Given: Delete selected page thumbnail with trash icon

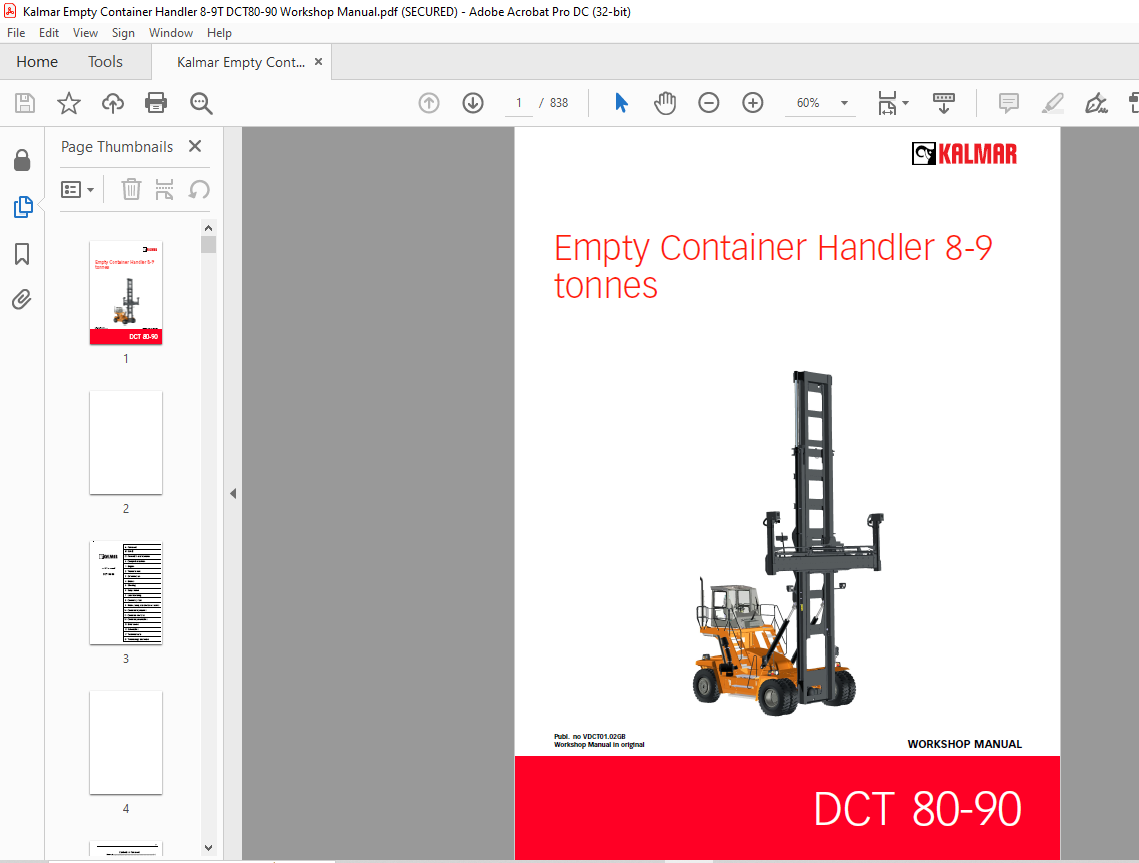Looking at the screenshot, I should 131,190.
